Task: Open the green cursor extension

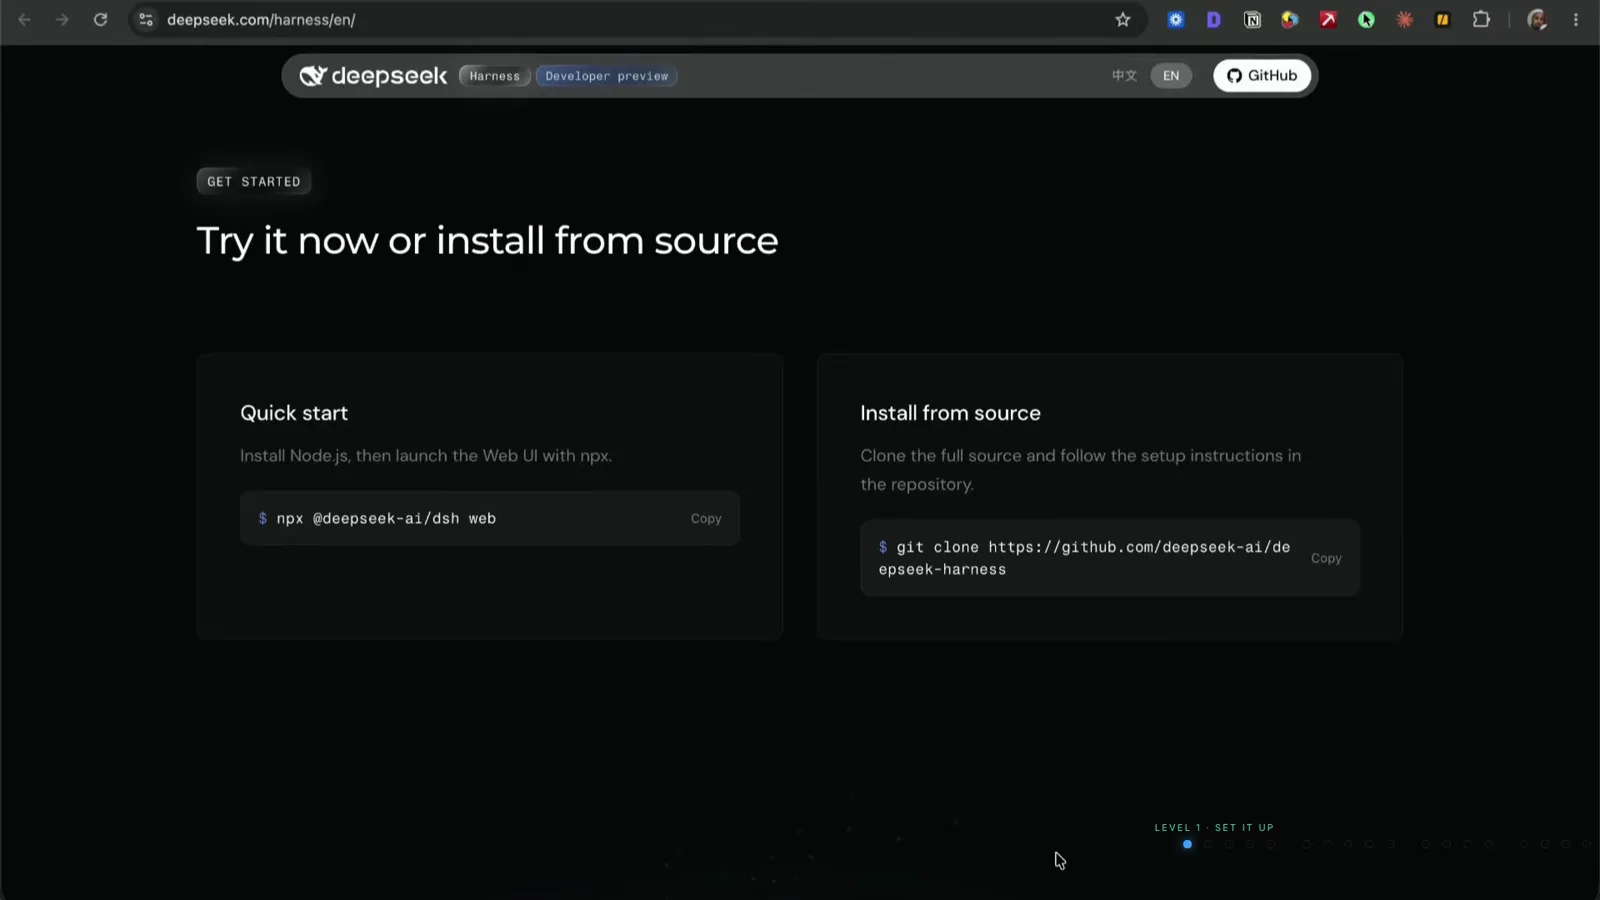Action: point(1366,20)
